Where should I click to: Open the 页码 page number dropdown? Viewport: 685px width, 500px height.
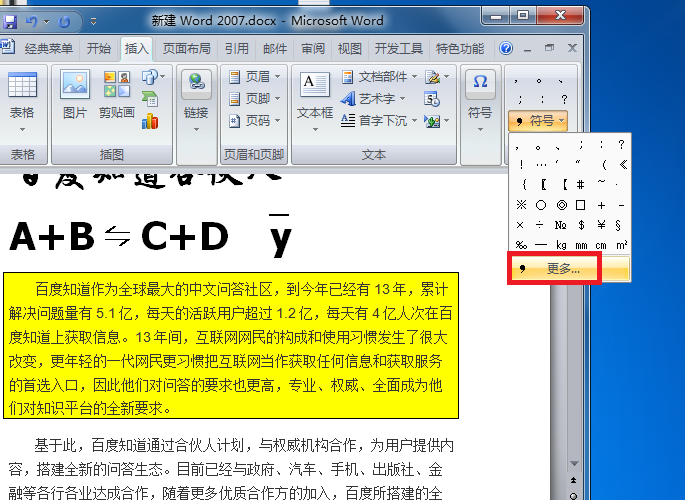click(x=254, y=121)
